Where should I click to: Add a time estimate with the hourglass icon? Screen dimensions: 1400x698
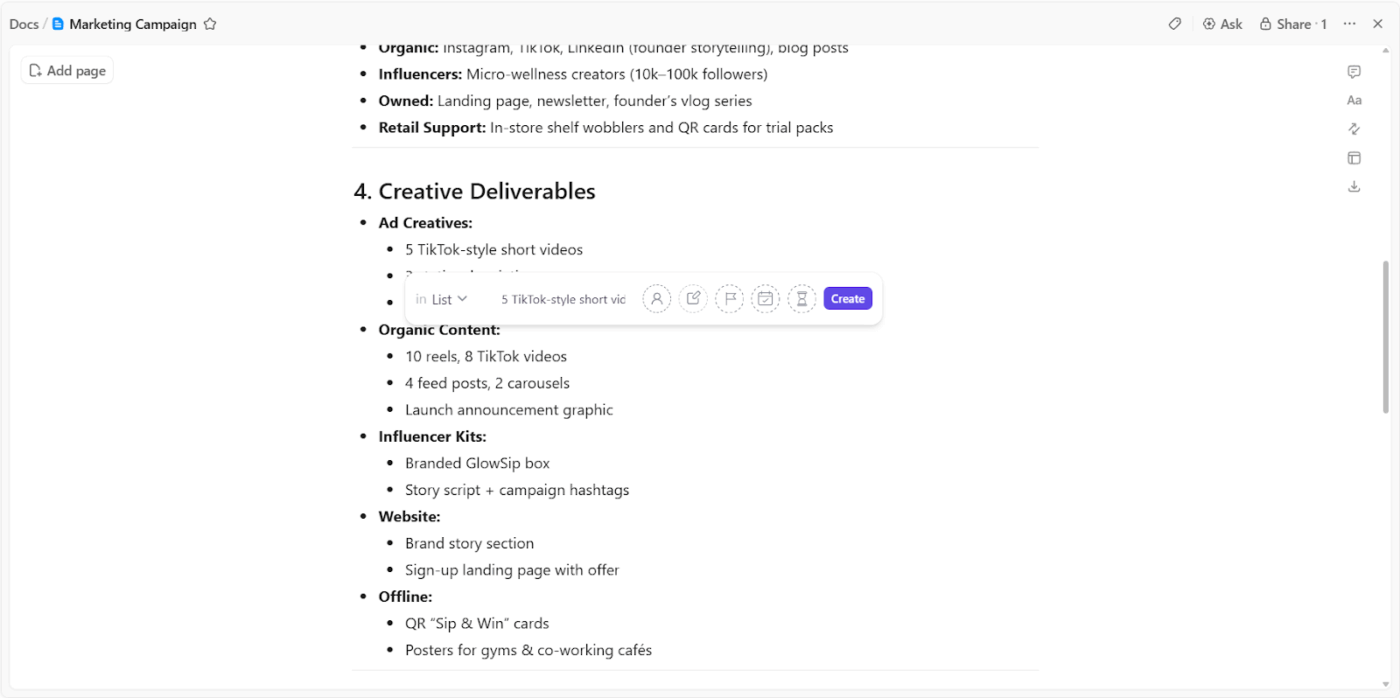tap(801, 298)
